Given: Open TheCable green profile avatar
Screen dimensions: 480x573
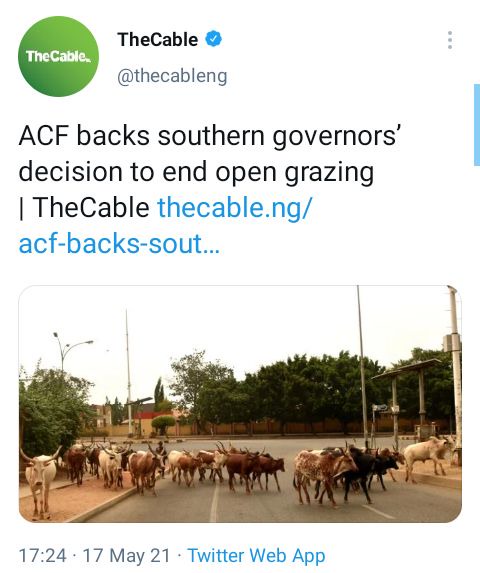Looking at the screenshot, I should (58, 56).
